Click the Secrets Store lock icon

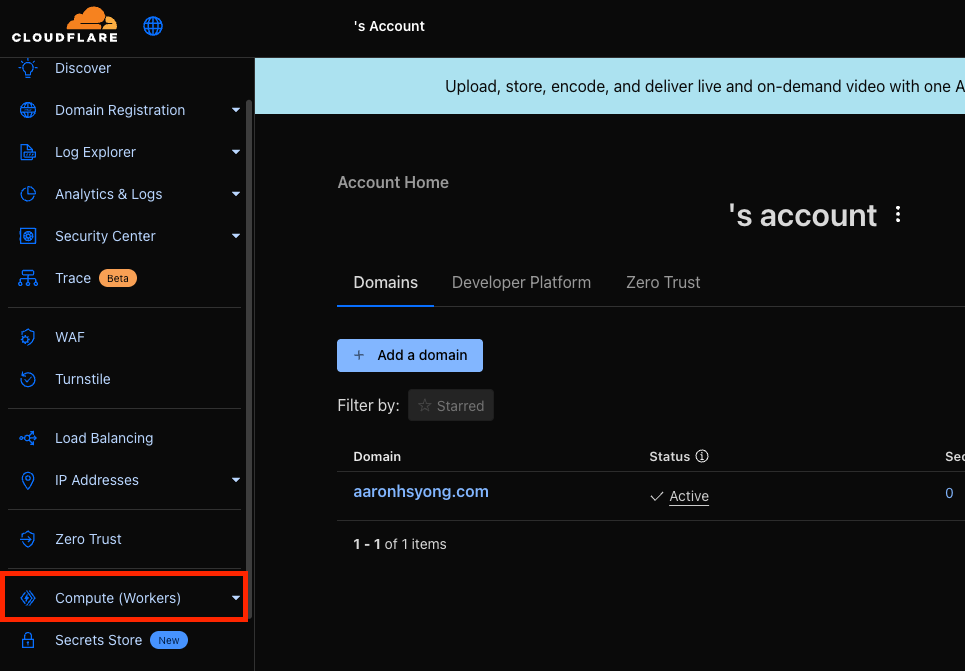pyautogui.click(x=29, y=640)
